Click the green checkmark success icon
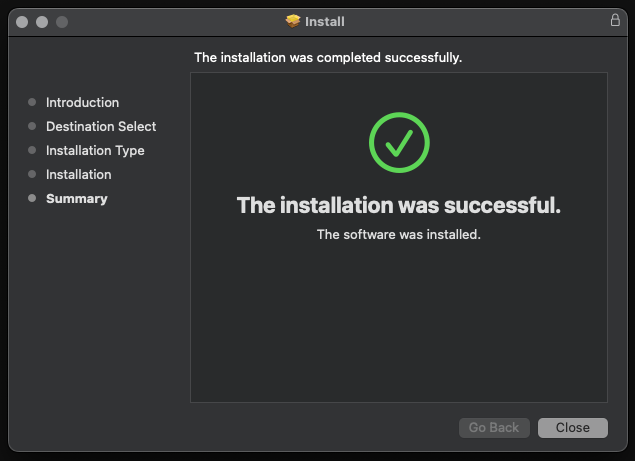635x461 pixels. [x=399, y=143]
